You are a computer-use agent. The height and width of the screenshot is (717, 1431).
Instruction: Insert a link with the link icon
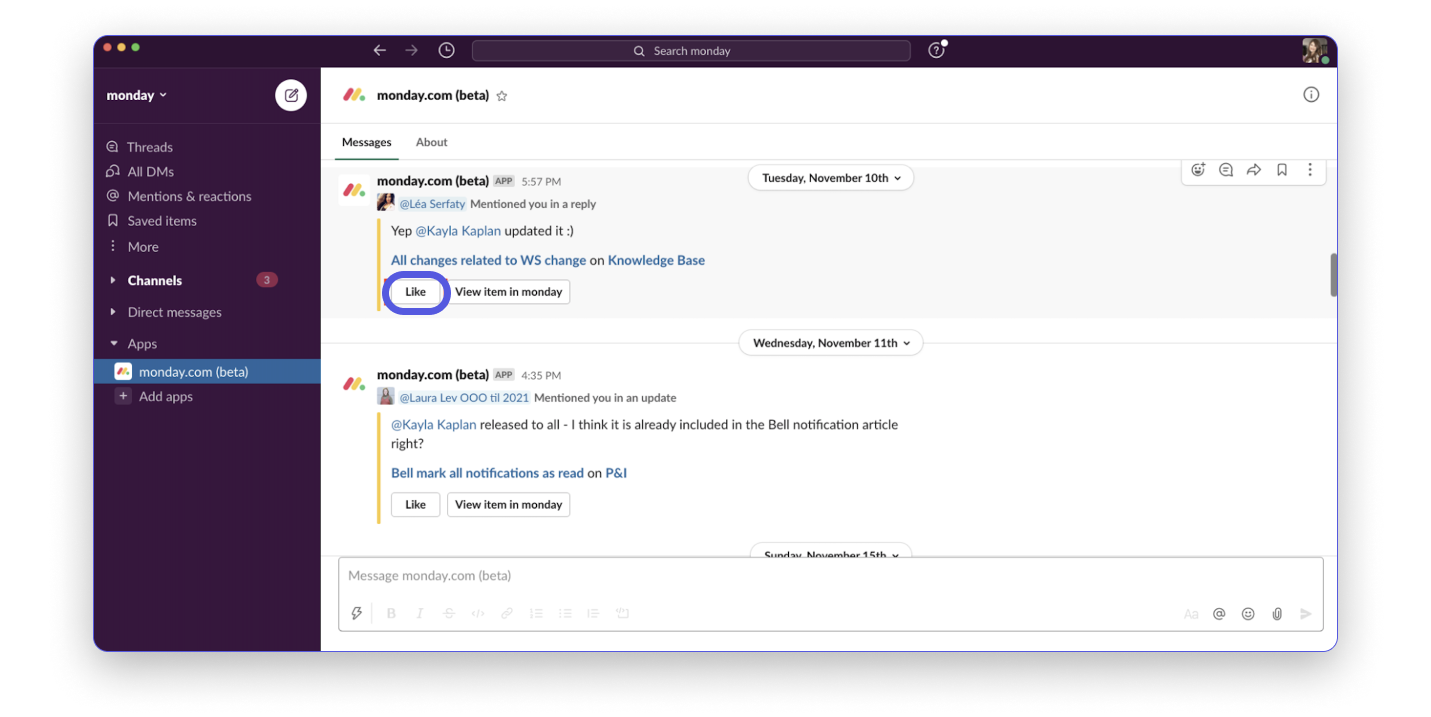click(507, 614)
